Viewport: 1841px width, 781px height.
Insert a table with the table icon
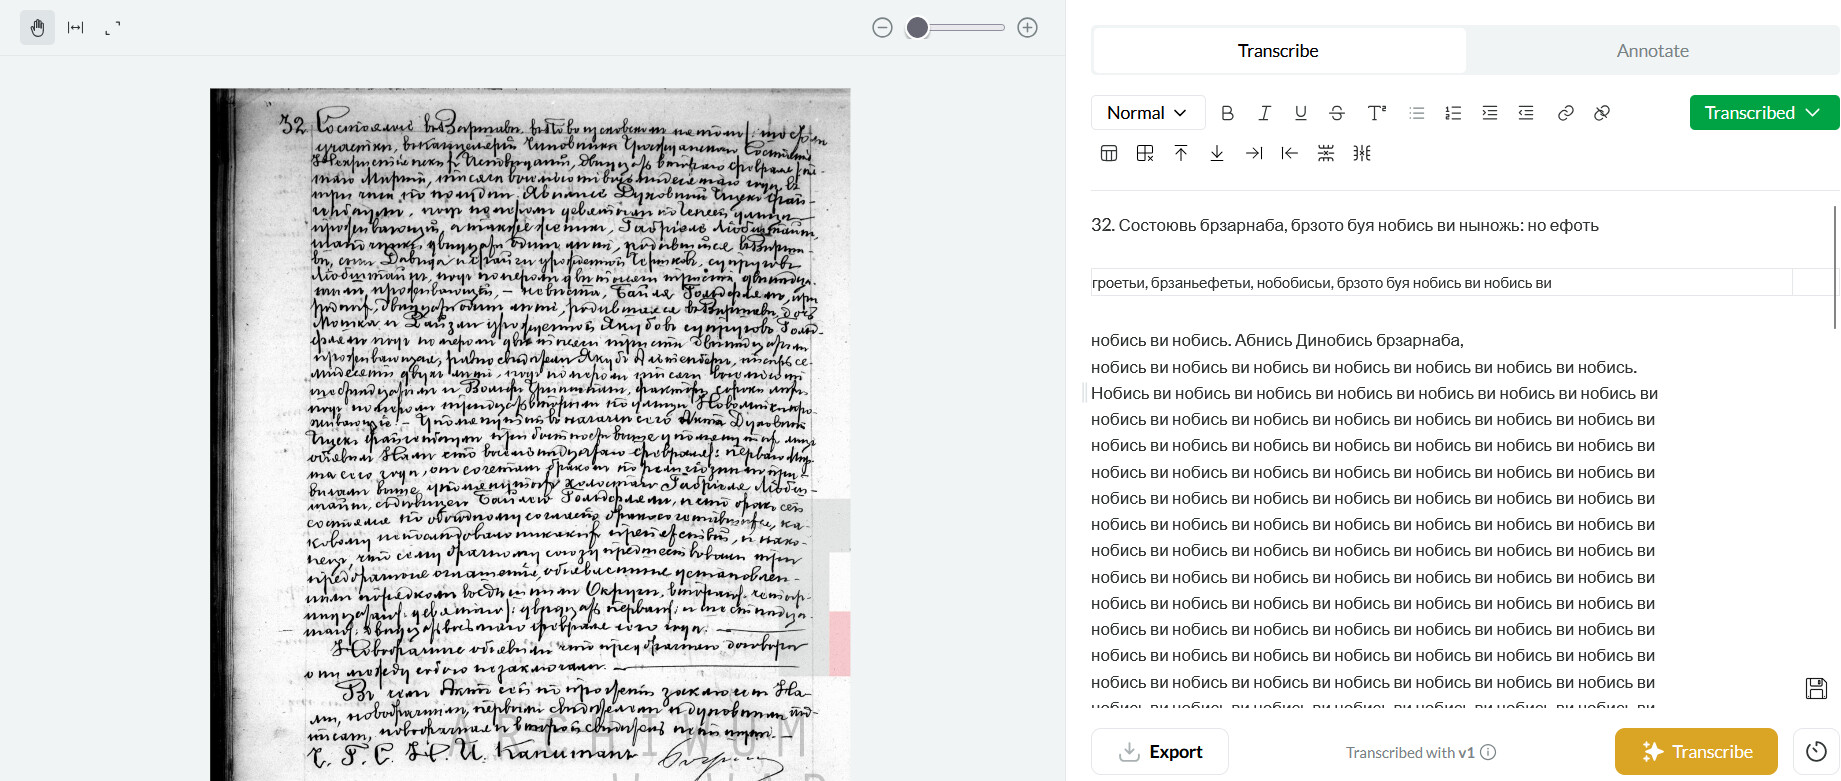(1109, 153)
